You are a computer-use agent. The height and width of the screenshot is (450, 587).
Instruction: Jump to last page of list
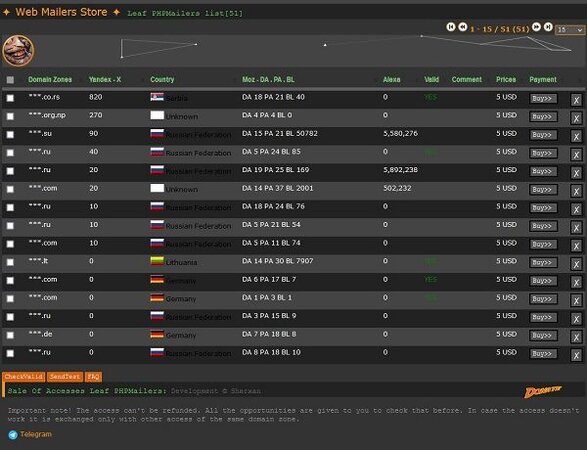pyautogui.click(x=548, y=27)
